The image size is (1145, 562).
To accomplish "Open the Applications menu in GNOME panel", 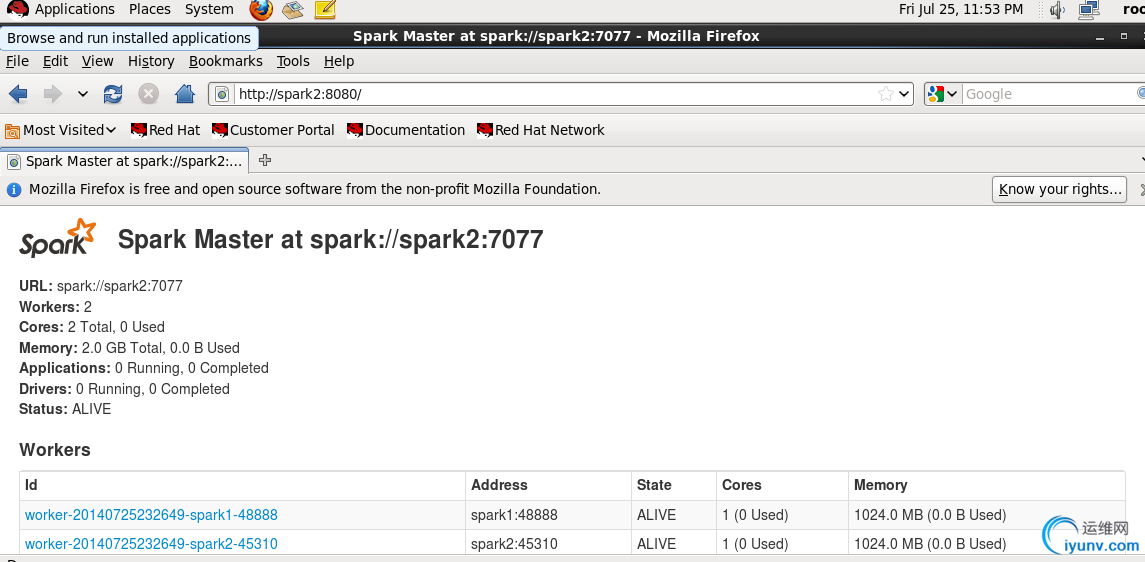I will tap(74, 9).
